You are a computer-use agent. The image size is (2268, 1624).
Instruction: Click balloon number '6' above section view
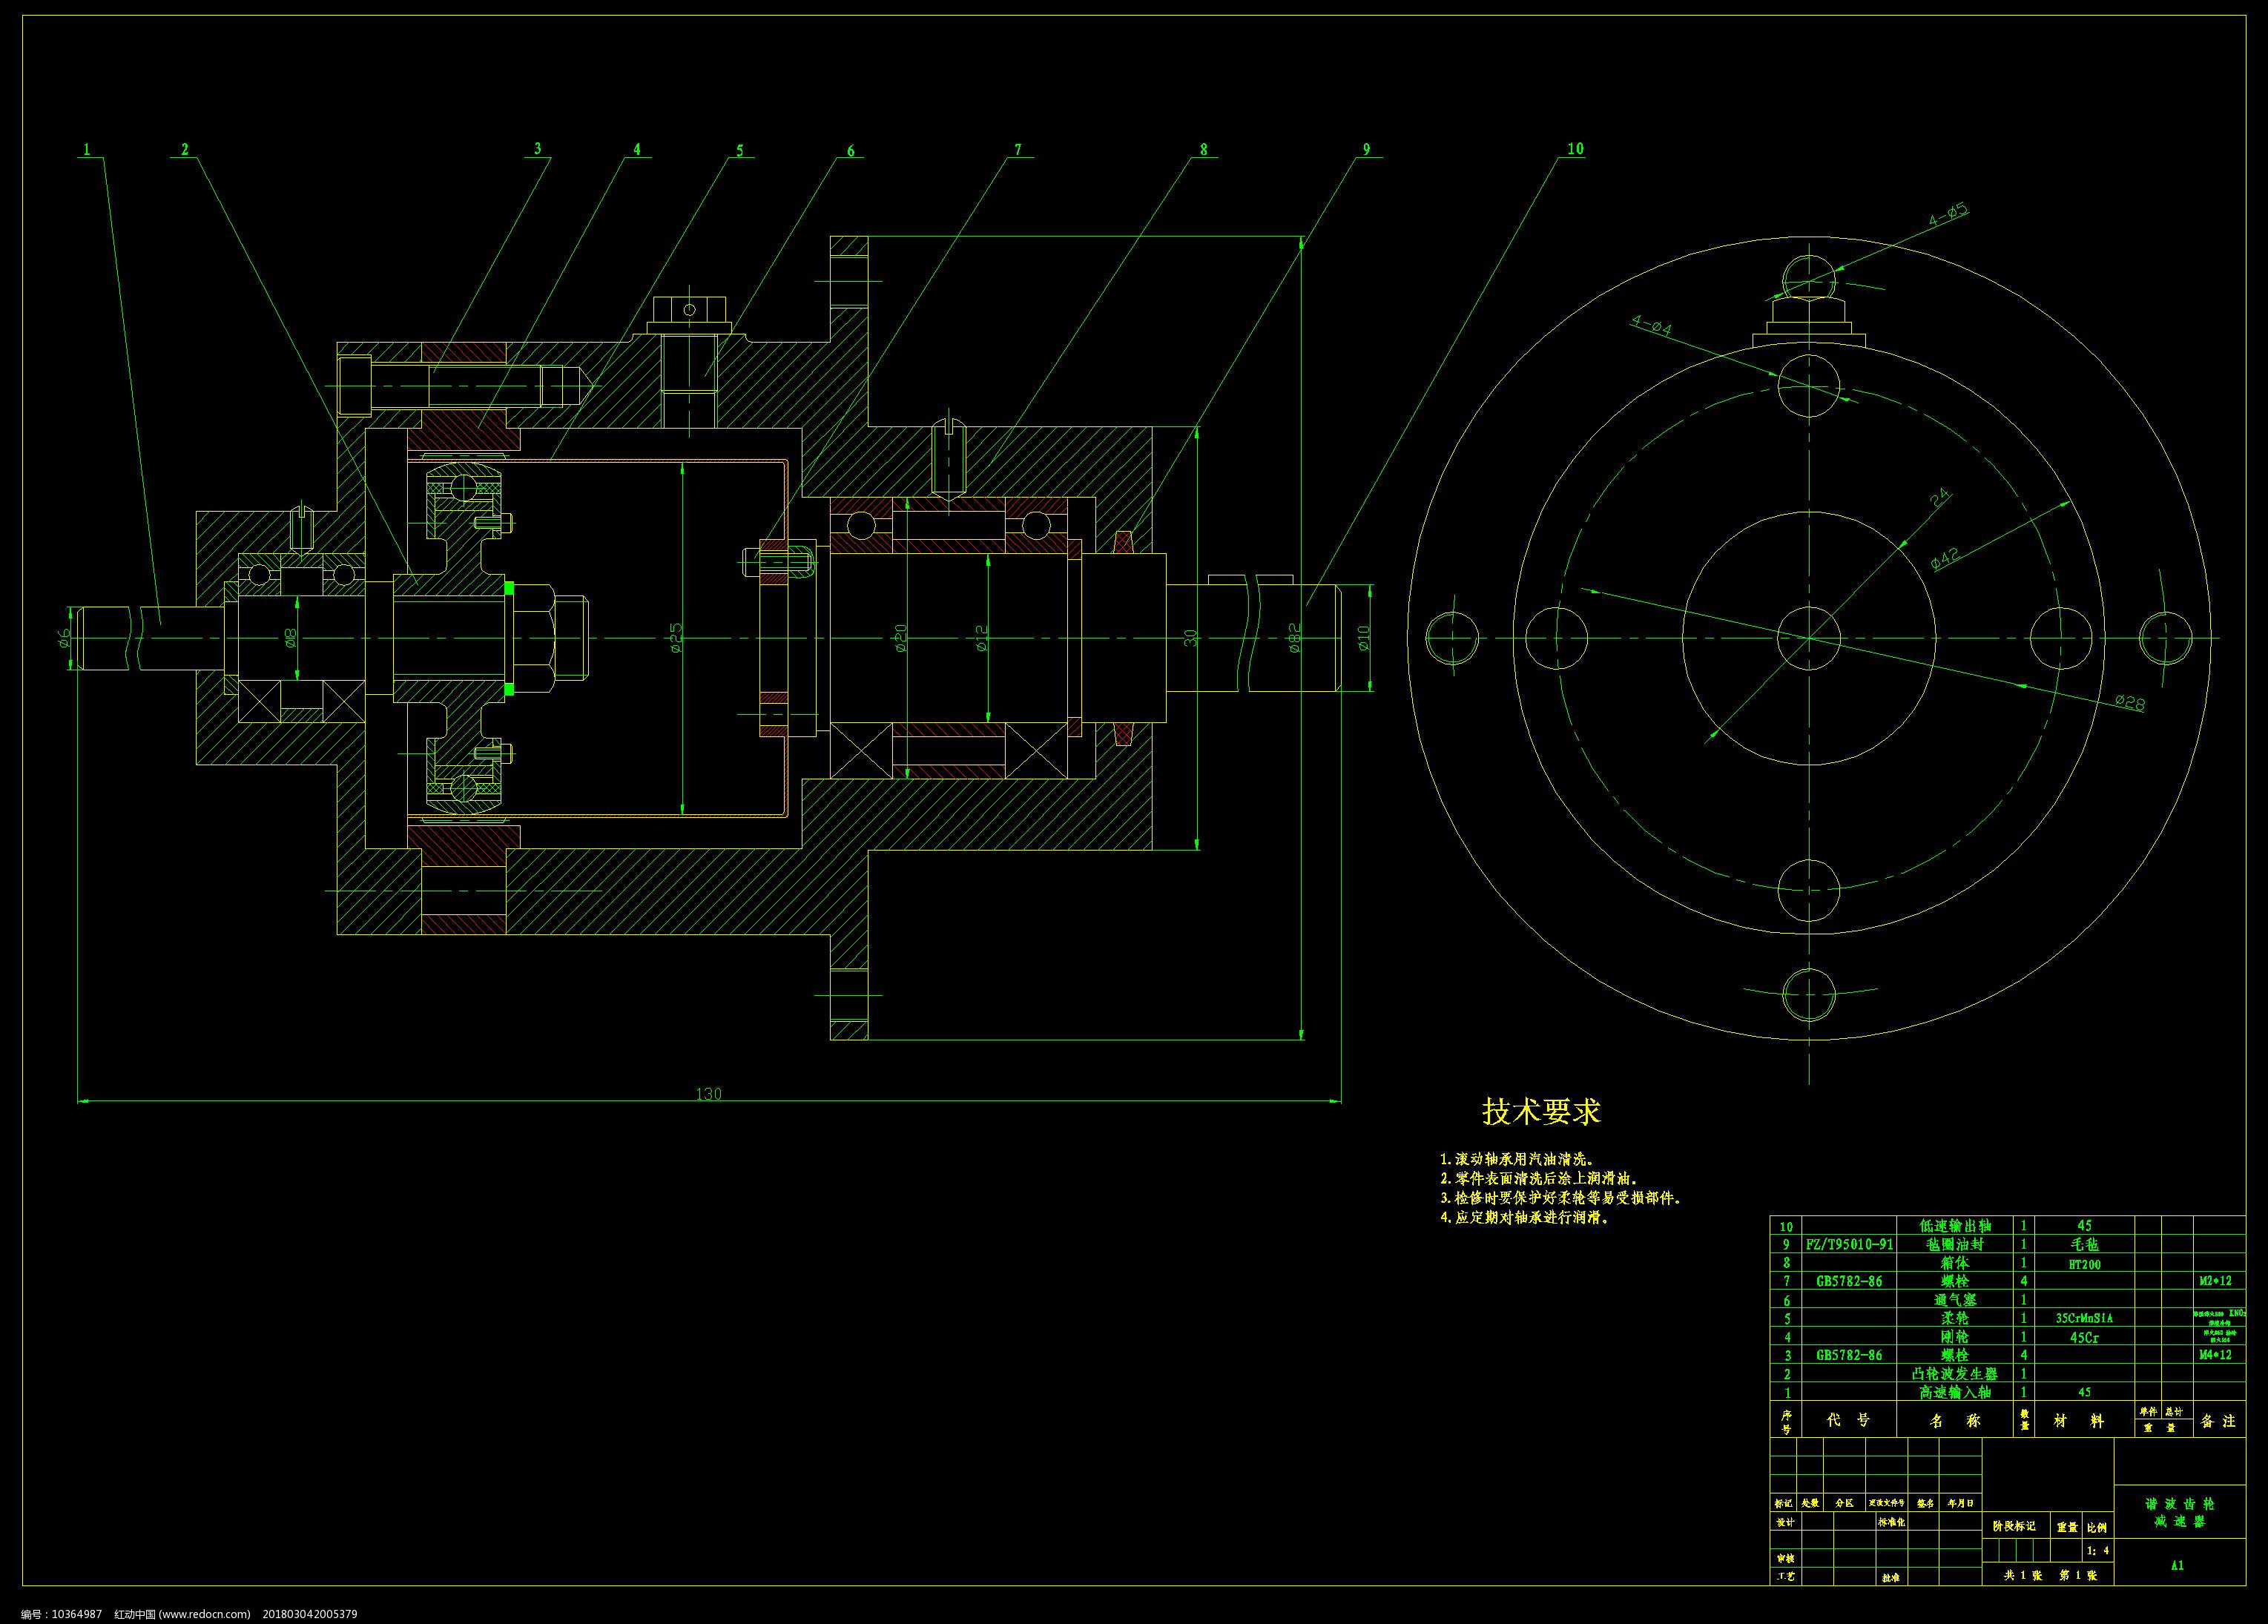point(851,151)
